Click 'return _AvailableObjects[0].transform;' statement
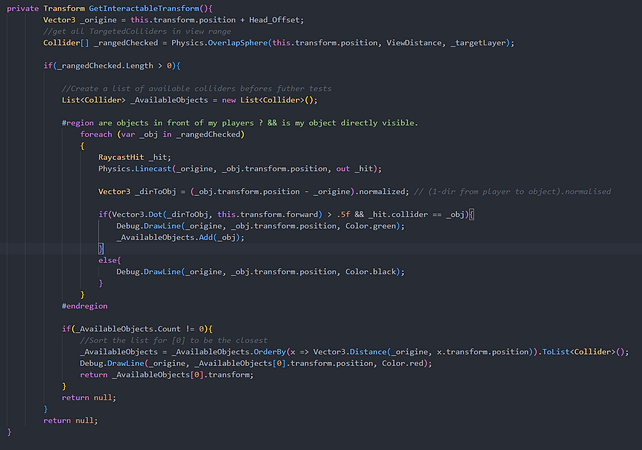The width and height of the screenshot is (642, 450). [167, 375]
